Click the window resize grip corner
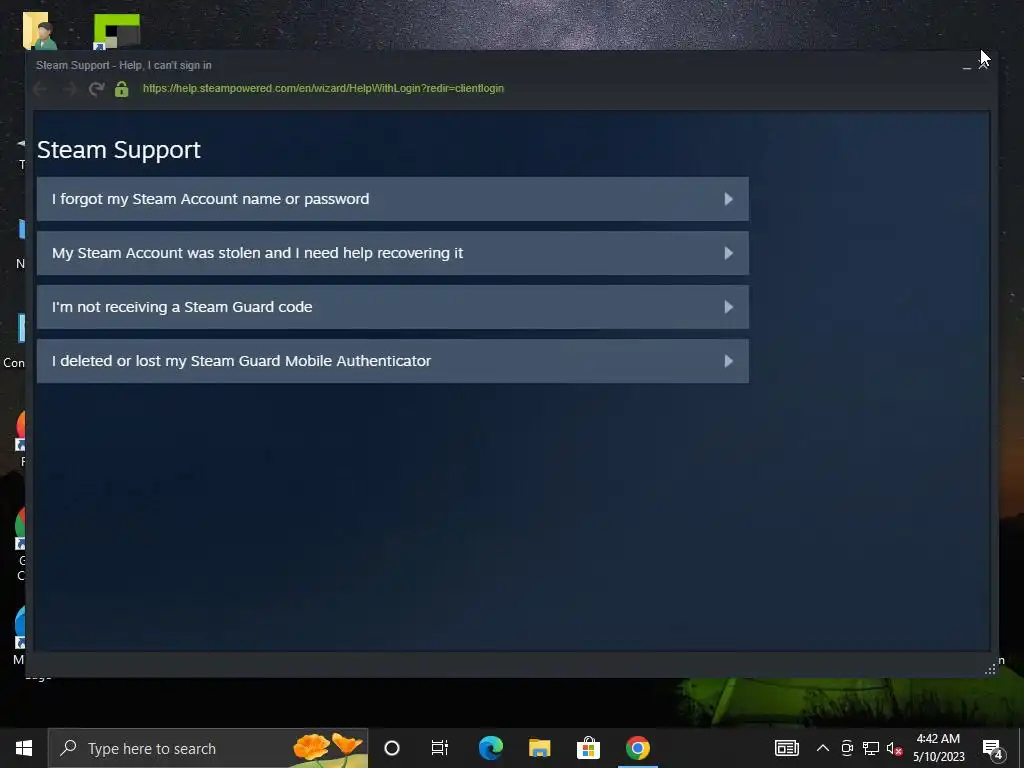This screenshot has height=768, width=1024. click(x=991, y=669)
